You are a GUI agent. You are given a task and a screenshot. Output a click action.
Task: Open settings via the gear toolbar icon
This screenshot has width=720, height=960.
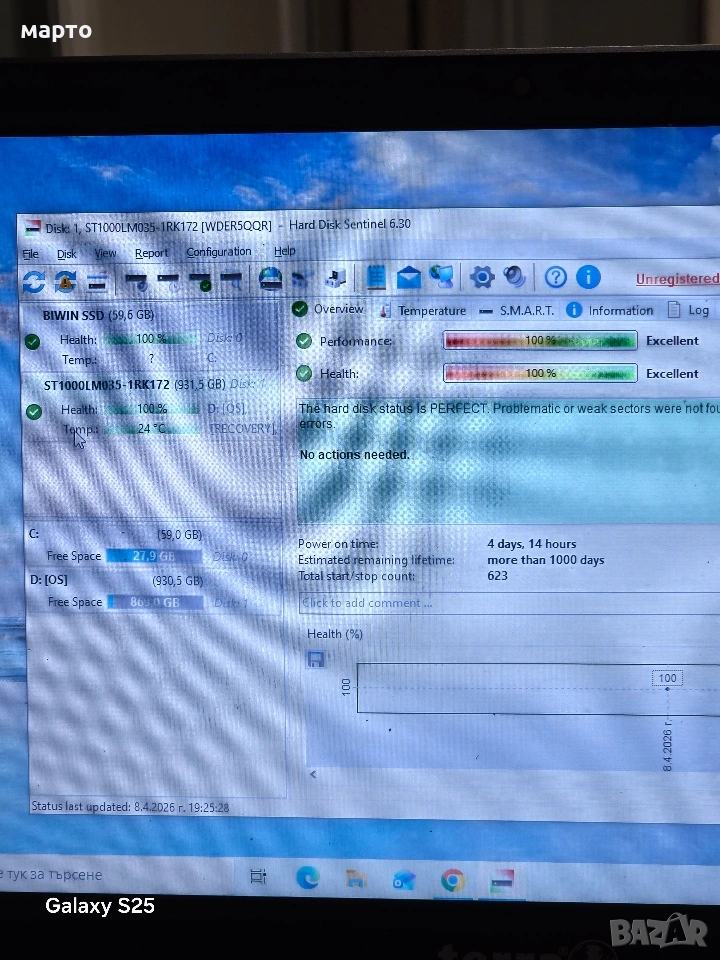(x=482, y=277)
